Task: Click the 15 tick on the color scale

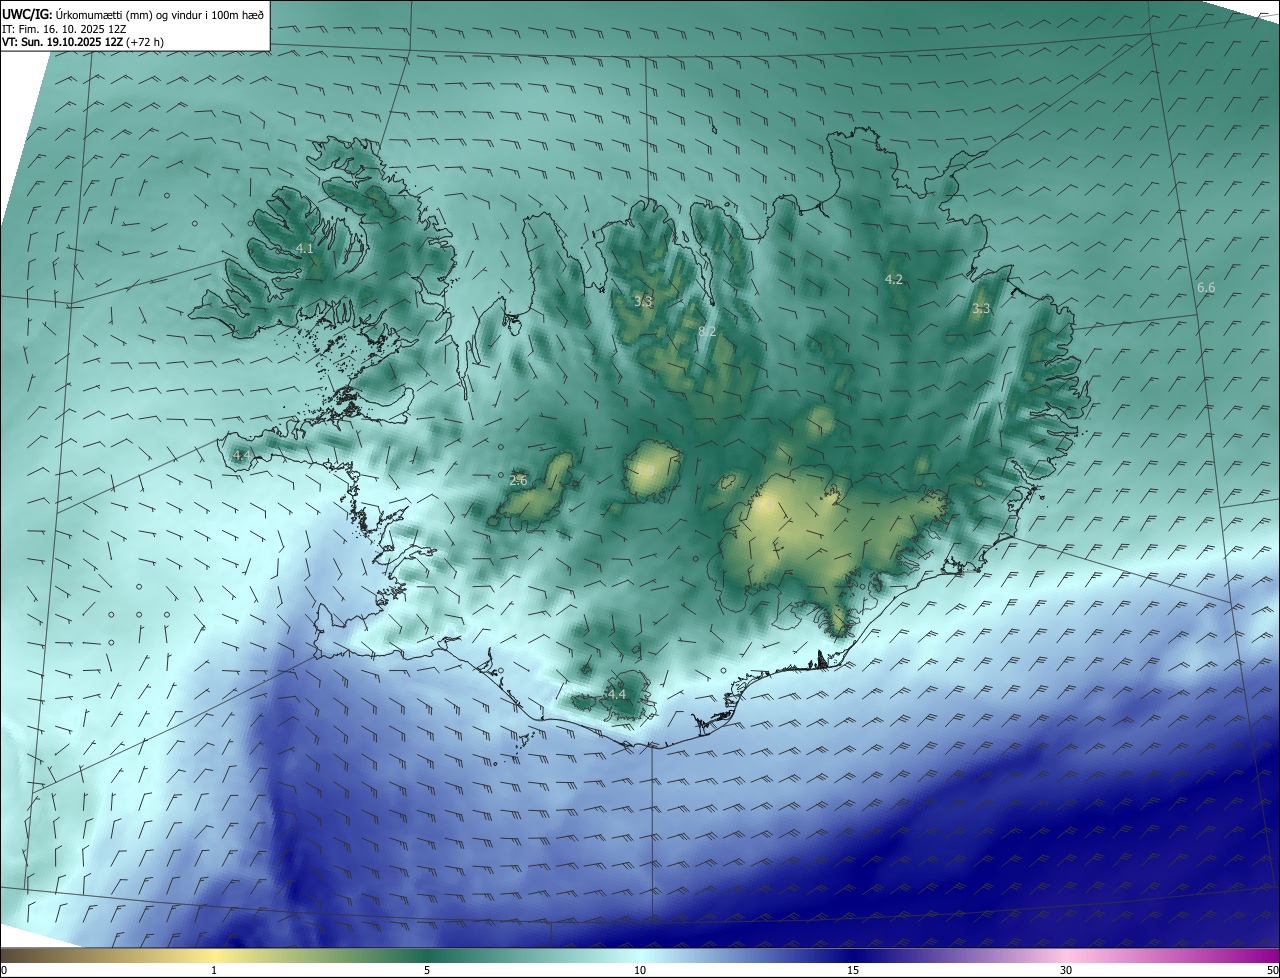Action: [853, 971]
